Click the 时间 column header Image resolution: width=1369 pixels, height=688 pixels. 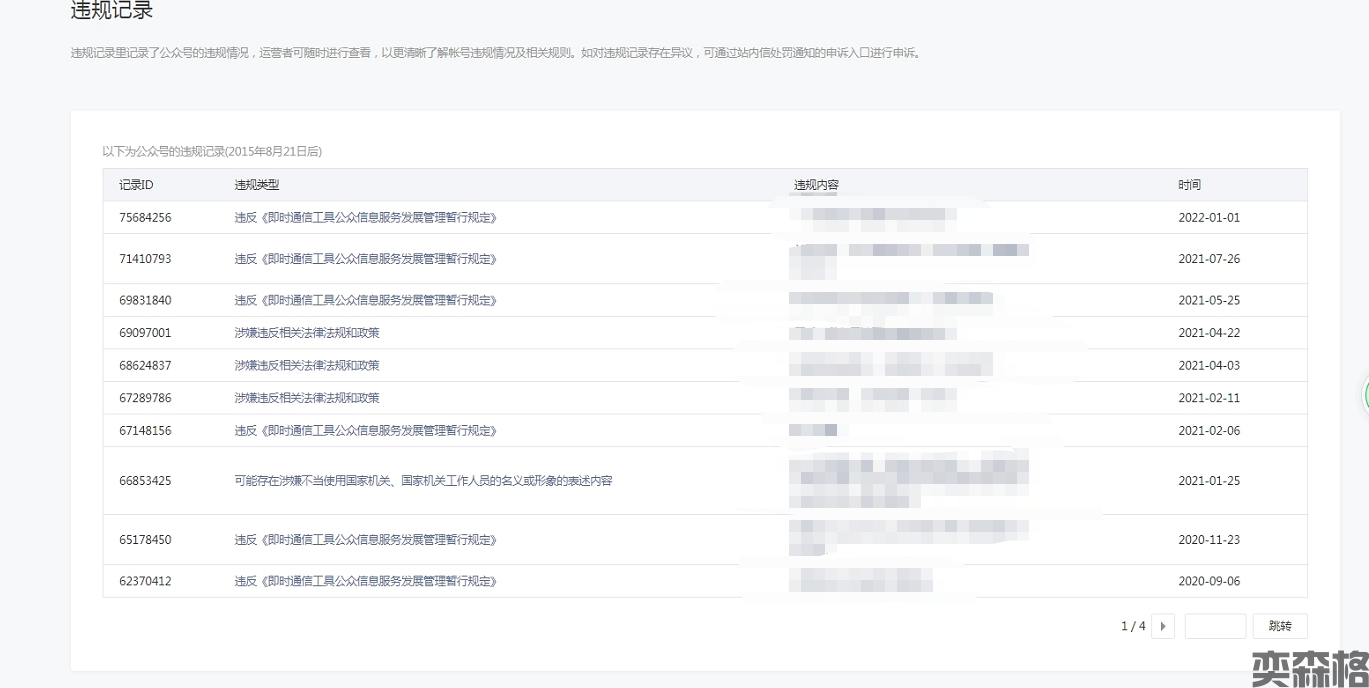pos(1189,185)
